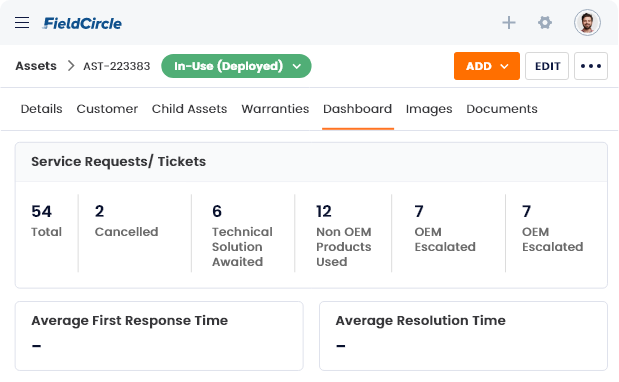
Task: Click the Service Requests/ Tickets heading
Action: tap(118, 161)
